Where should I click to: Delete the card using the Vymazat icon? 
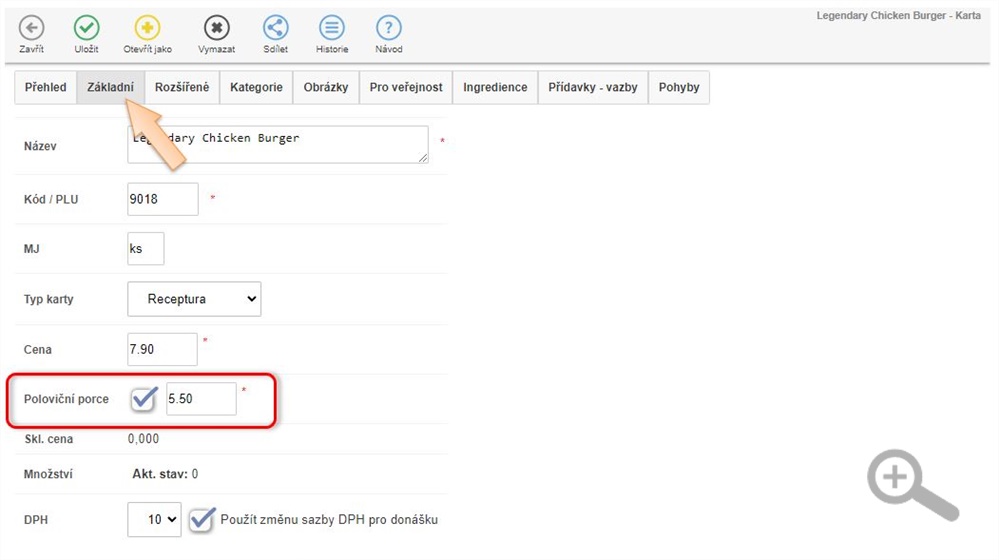216,29
